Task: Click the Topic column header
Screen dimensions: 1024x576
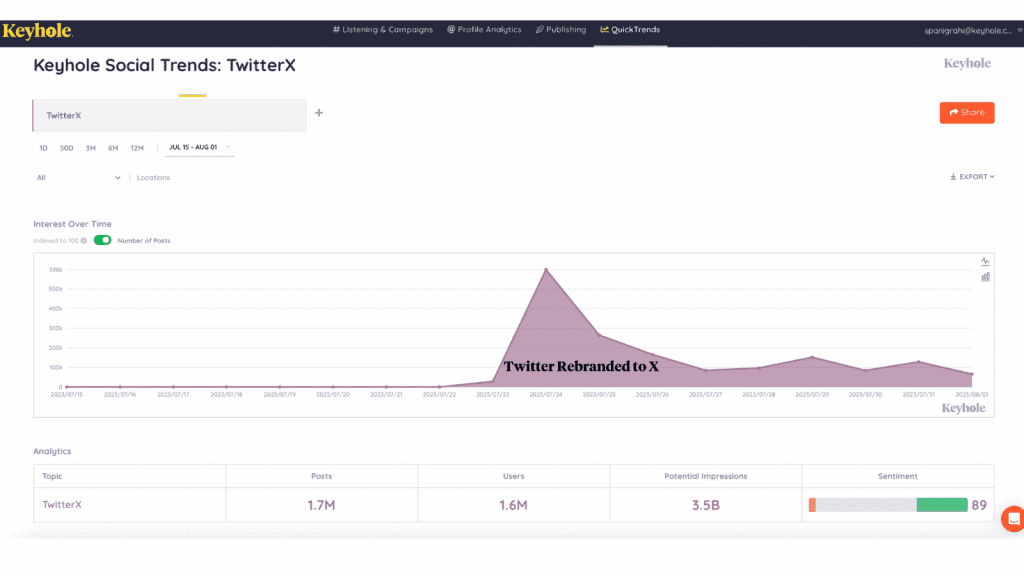Action: 52,476
